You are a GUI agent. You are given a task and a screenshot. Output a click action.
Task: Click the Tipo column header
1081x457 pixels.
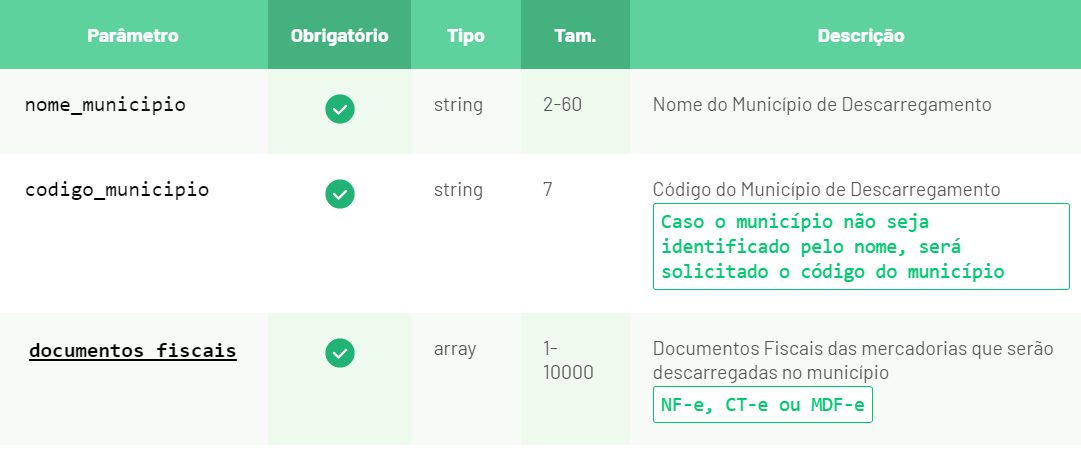coord(466,36)
